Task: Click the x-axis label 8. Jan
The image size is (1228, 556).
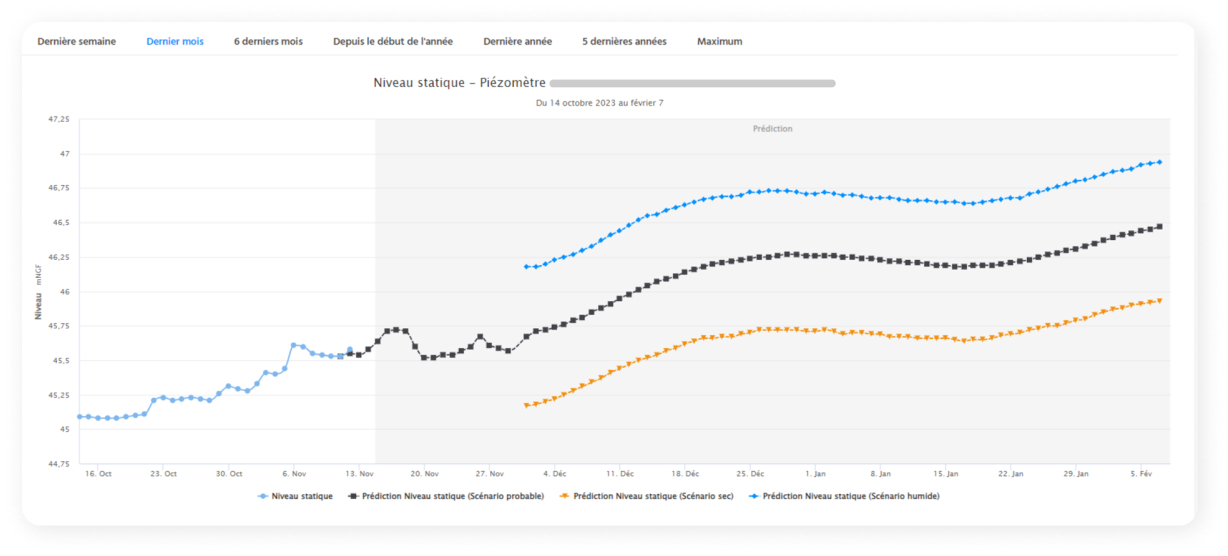Action: pos(881,474)
